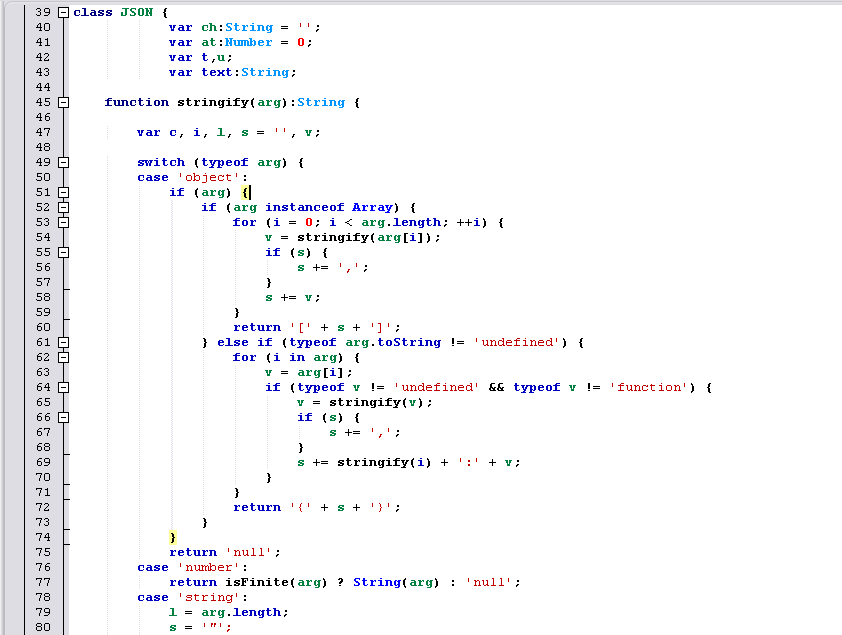Image resolution: width=842 pixels, height=635 pixels.
Task: Click 'v = arg[i];' on line 63
Action: tap(309, 373)
